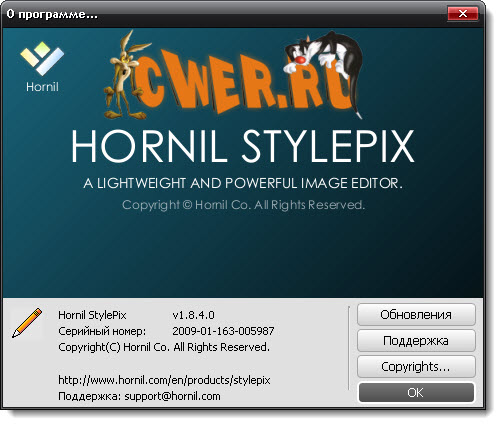This screenshot has width=501, height=425.
Task: Click the orange pencil icon
Action: click(27, 323)
